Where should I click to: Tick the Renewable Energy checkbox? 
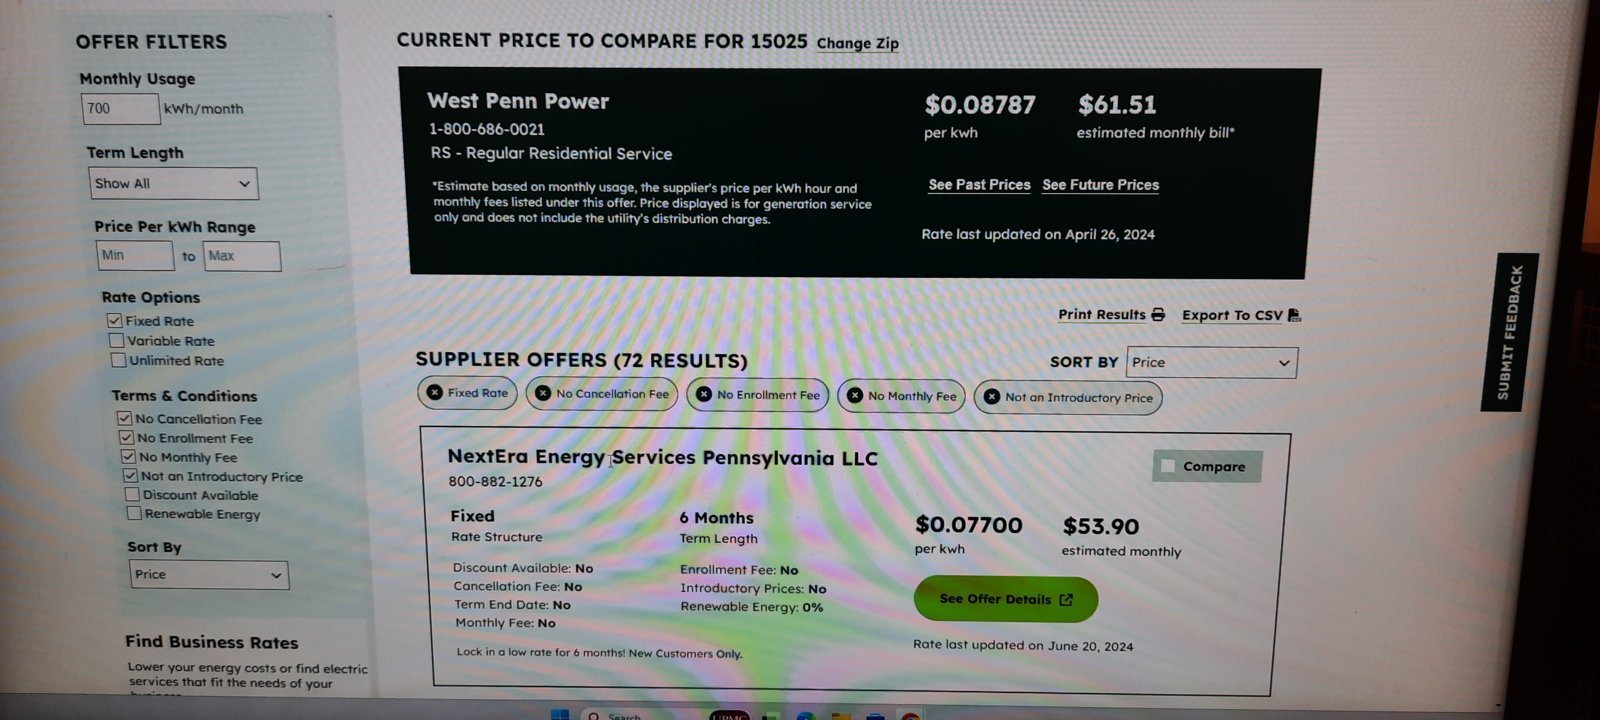(x=134, y=513)
